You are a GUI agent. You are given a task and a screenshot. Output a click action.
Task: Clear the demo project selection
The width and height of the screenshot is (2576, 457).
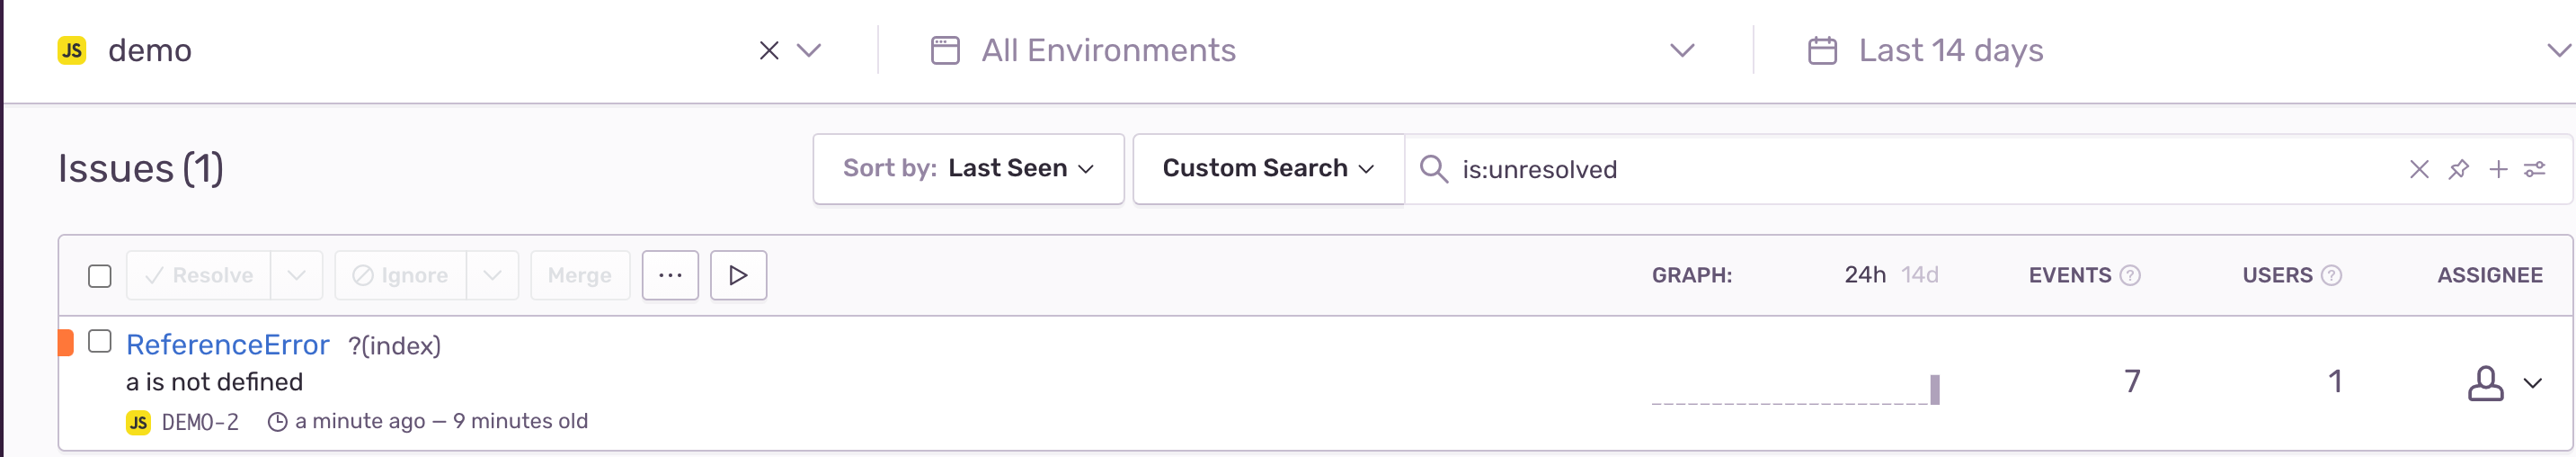point(768,50)
